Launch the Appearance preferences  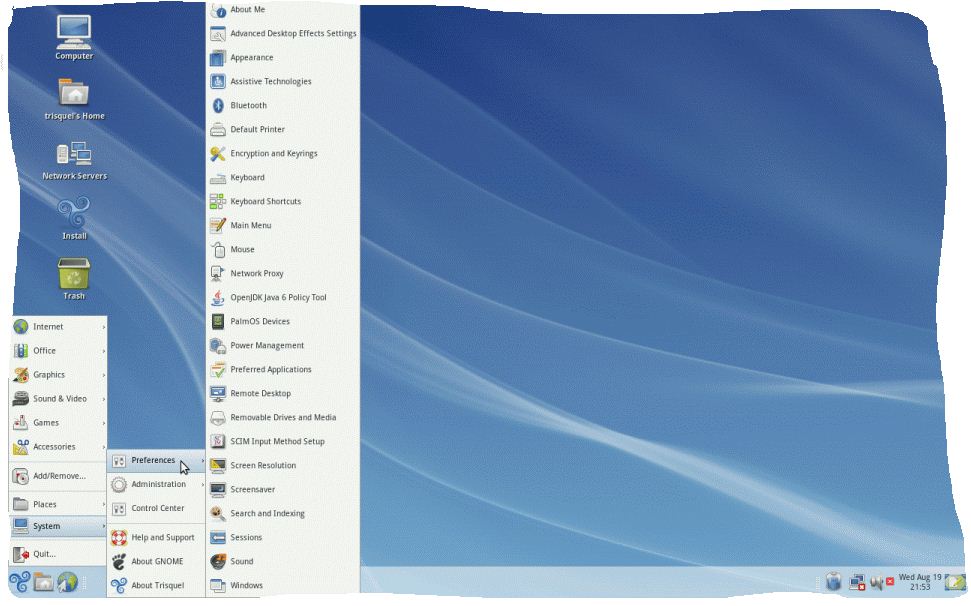pos(282,58)
